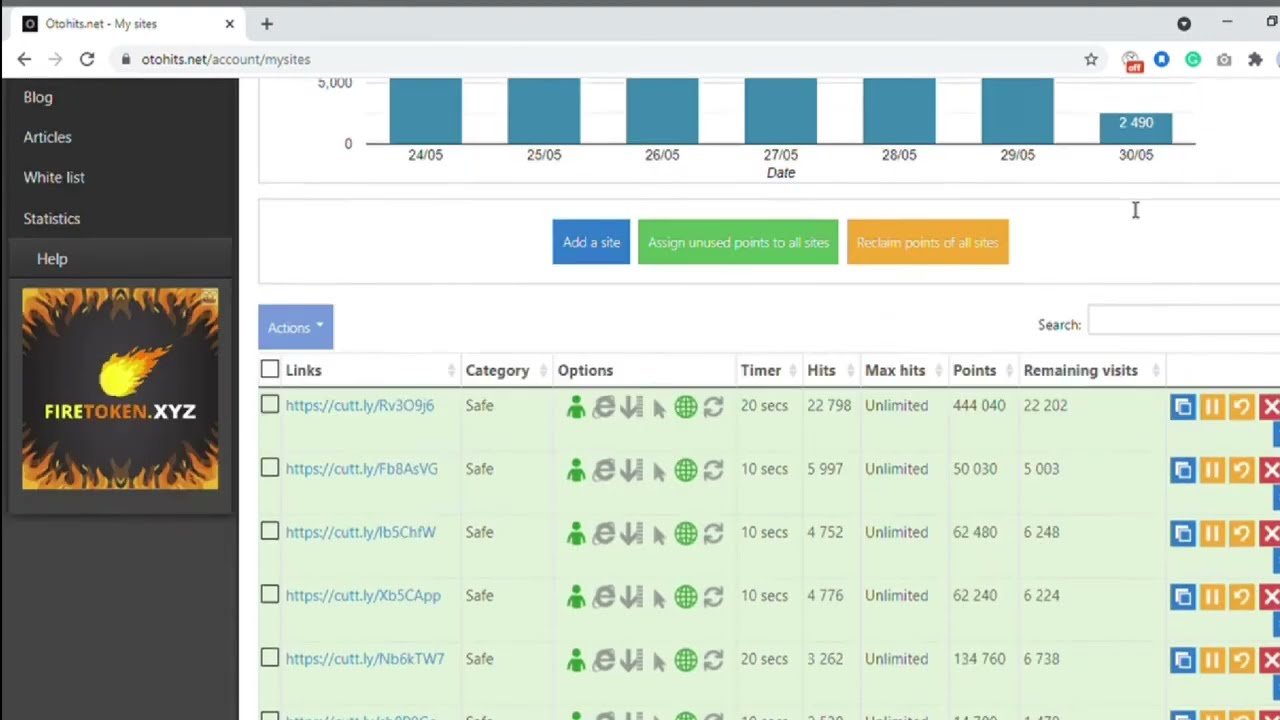Reset the Rv3O9j6 site with undo icon

1241,407
